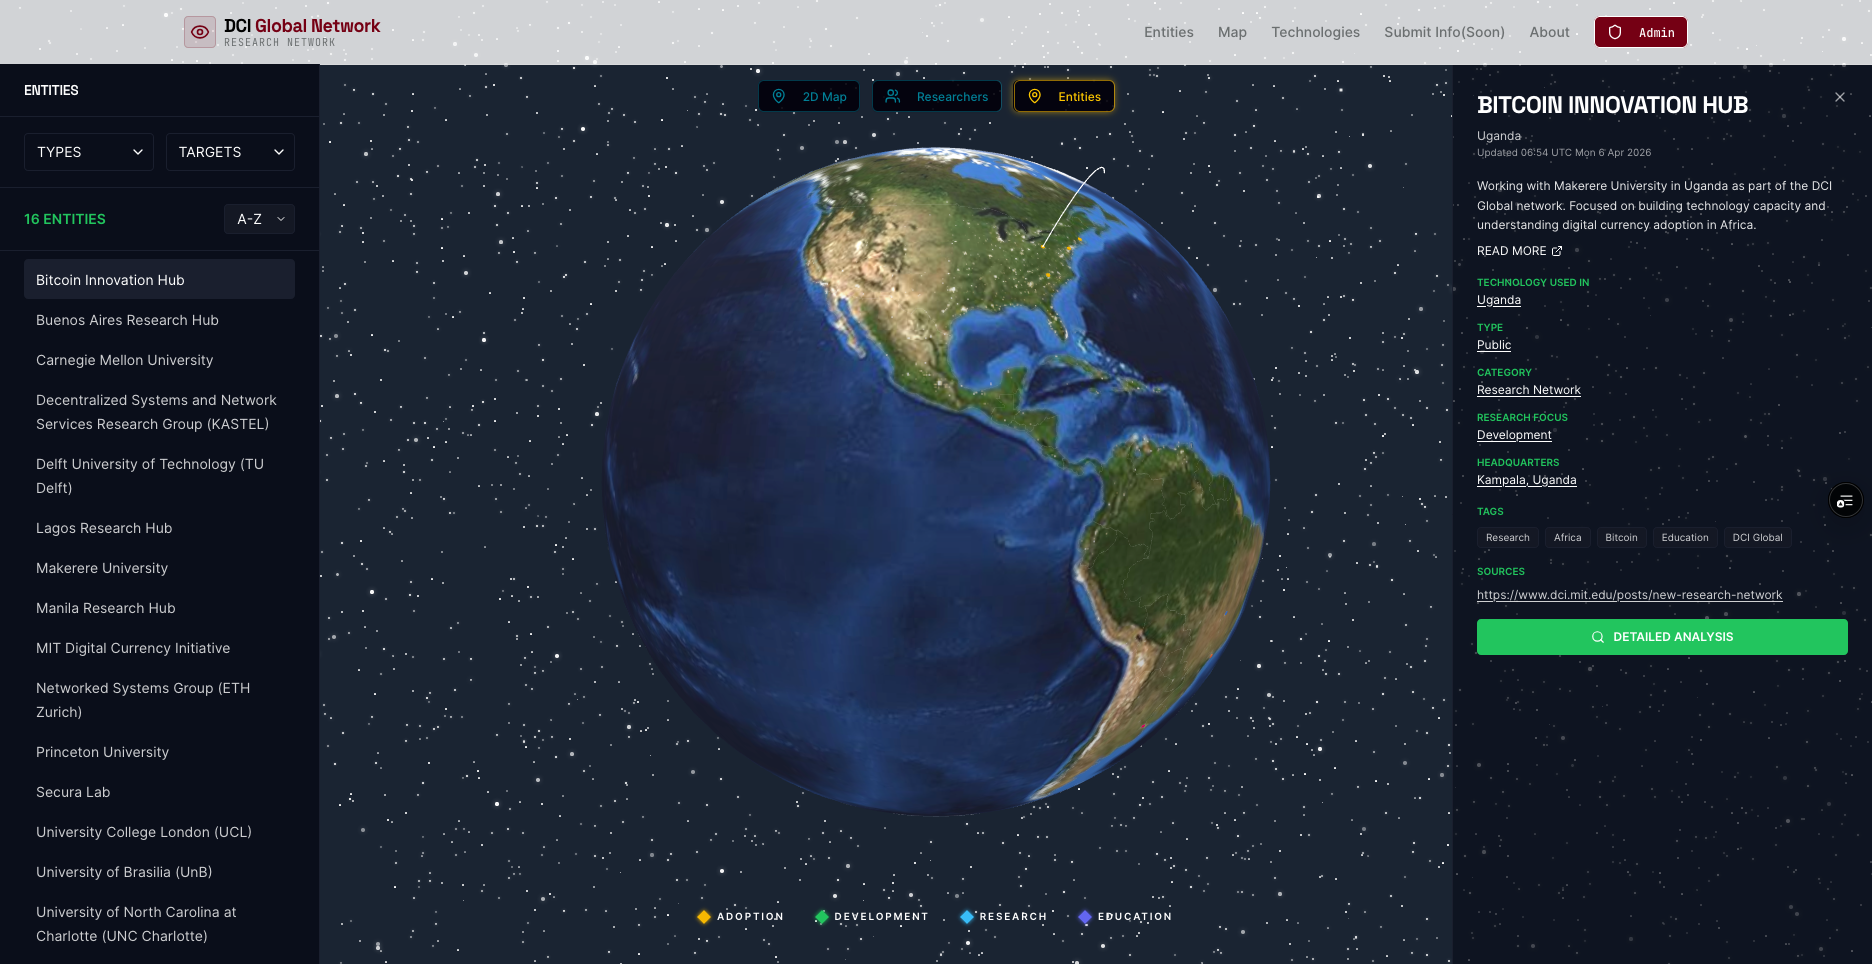Click the shield icon in Admin button
1872x964 pixels.
[1615, 32]
